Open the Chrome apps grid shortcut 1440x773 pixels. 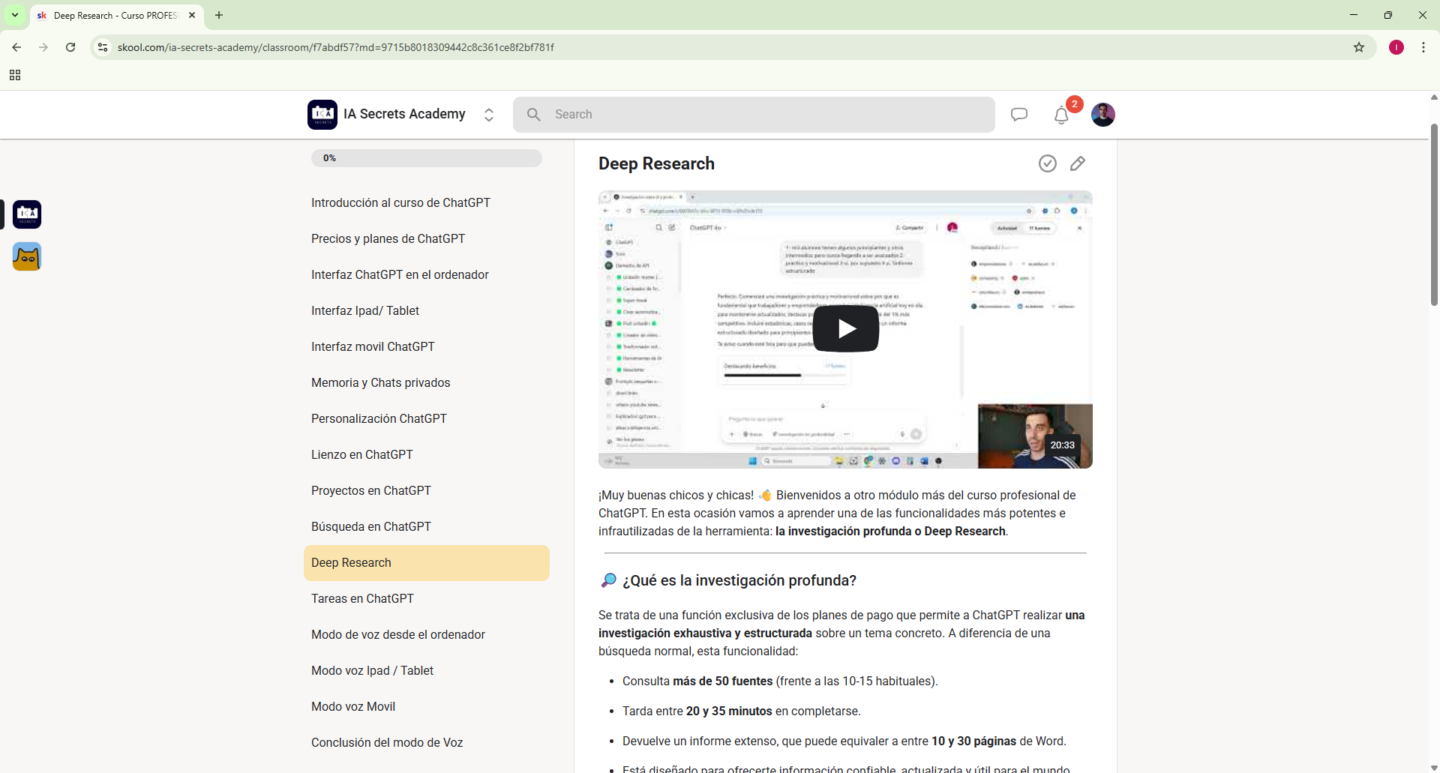pyautogui.click(x=15, y=75)
